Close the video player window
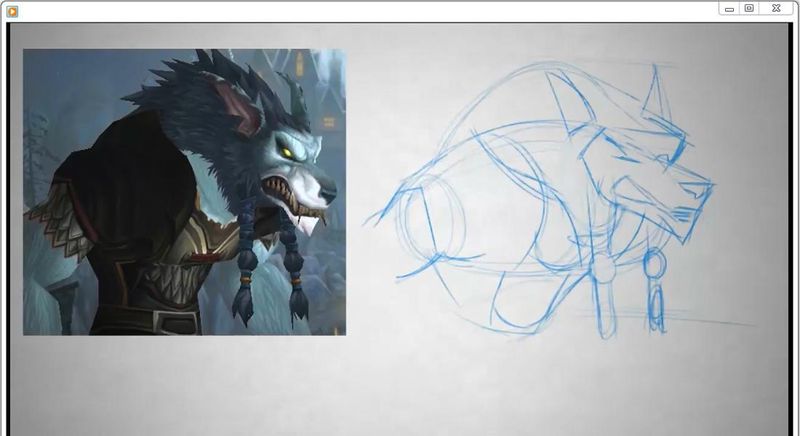This screenshot has width=800, height=436. pyautogui.click(x=776, y=9)
